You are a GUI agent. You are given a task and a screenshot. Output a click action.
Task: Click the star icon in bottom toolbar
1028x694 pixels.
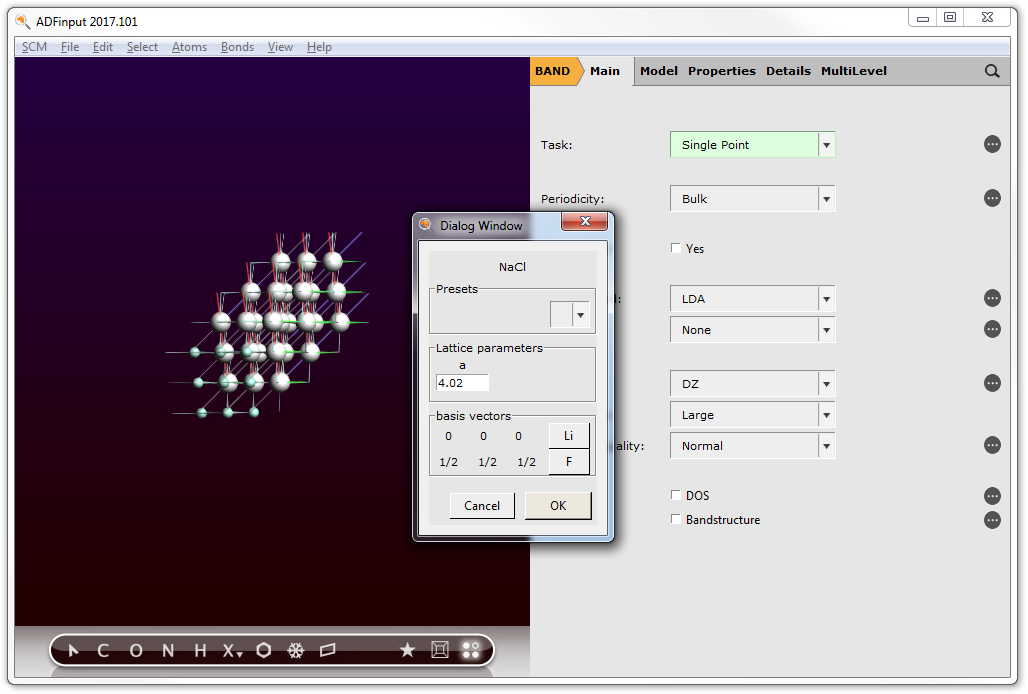click(x=407, y=651)
